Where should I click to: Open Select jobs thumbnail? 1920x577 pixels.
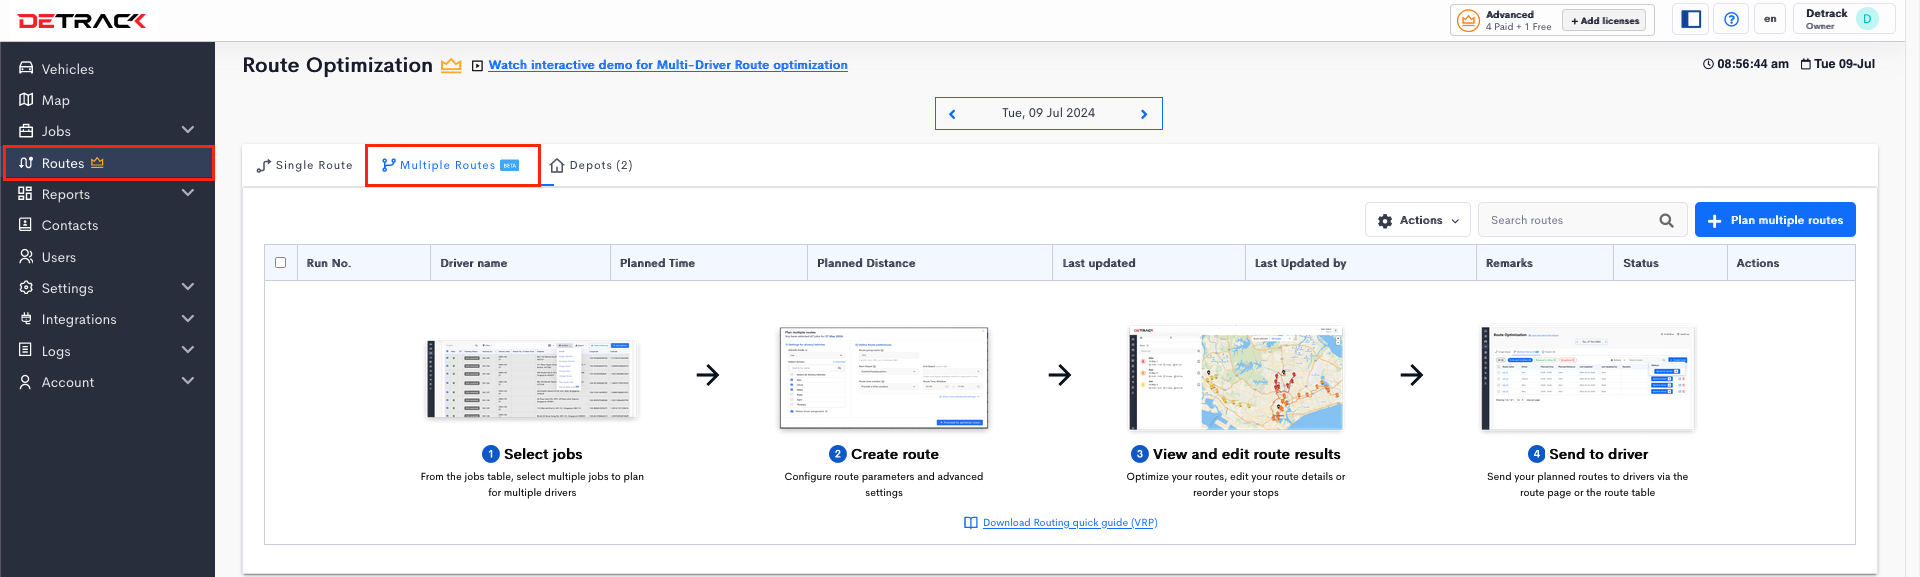(532, 379)
